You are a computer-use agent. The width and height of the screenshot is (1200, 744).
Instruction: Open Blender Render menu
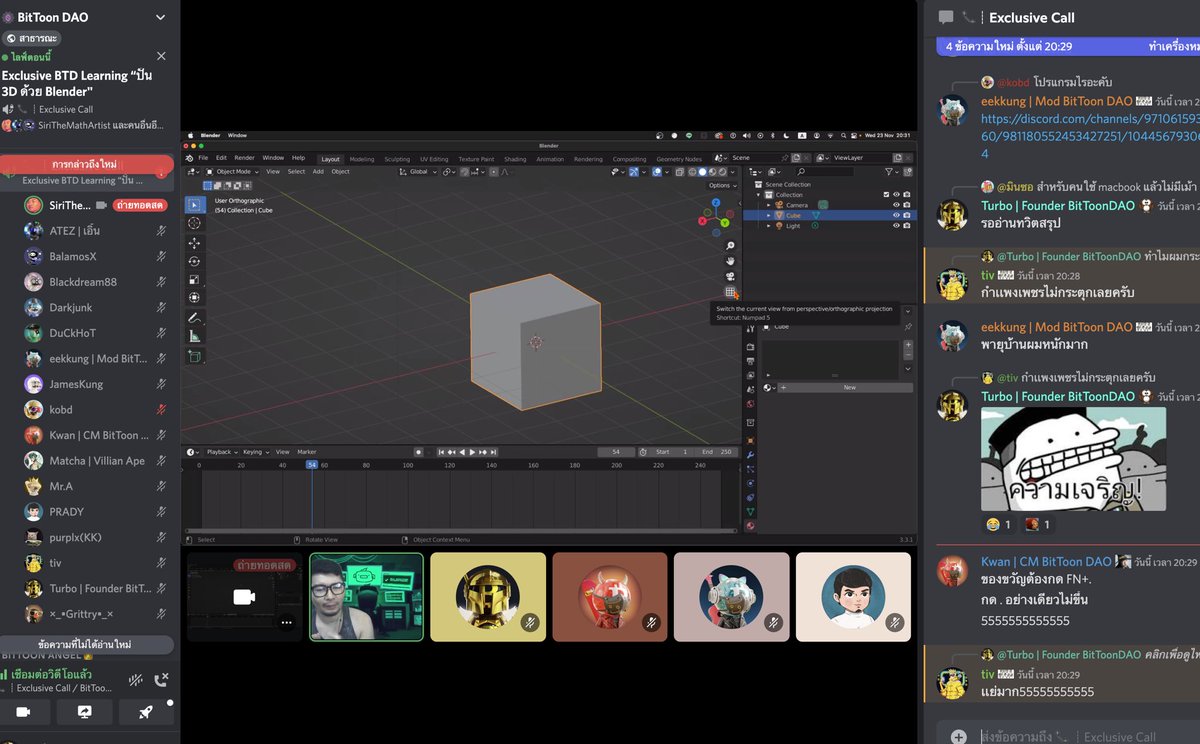(x=244, y=158)
